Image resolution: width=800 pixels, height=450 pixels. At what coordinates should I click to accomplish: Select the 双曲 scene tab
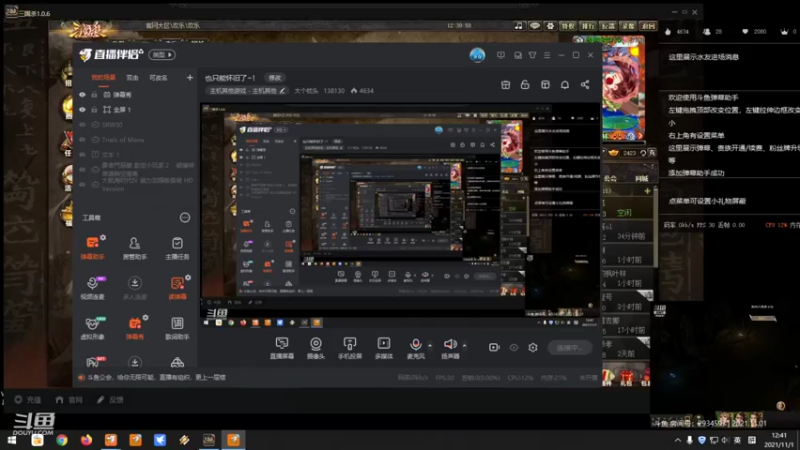click(x=132, y=78)
